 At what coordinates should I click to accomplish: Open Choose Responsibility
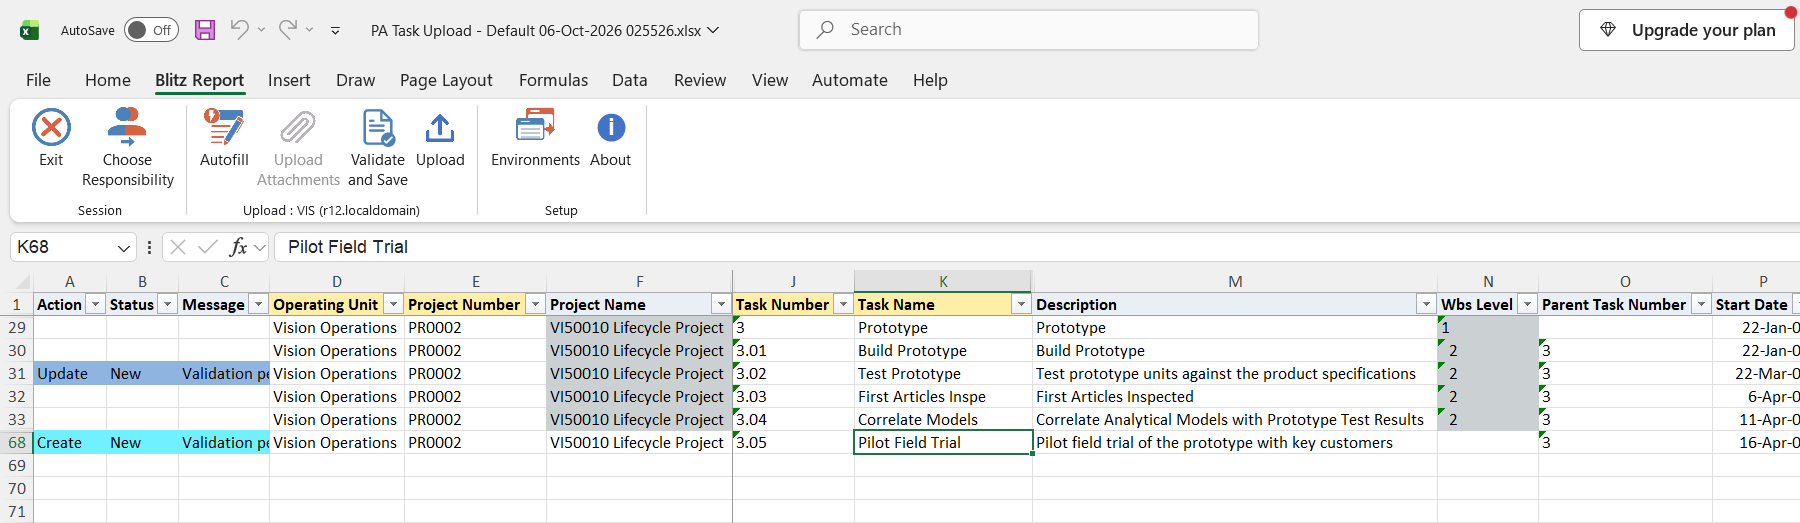click(127, 148)
